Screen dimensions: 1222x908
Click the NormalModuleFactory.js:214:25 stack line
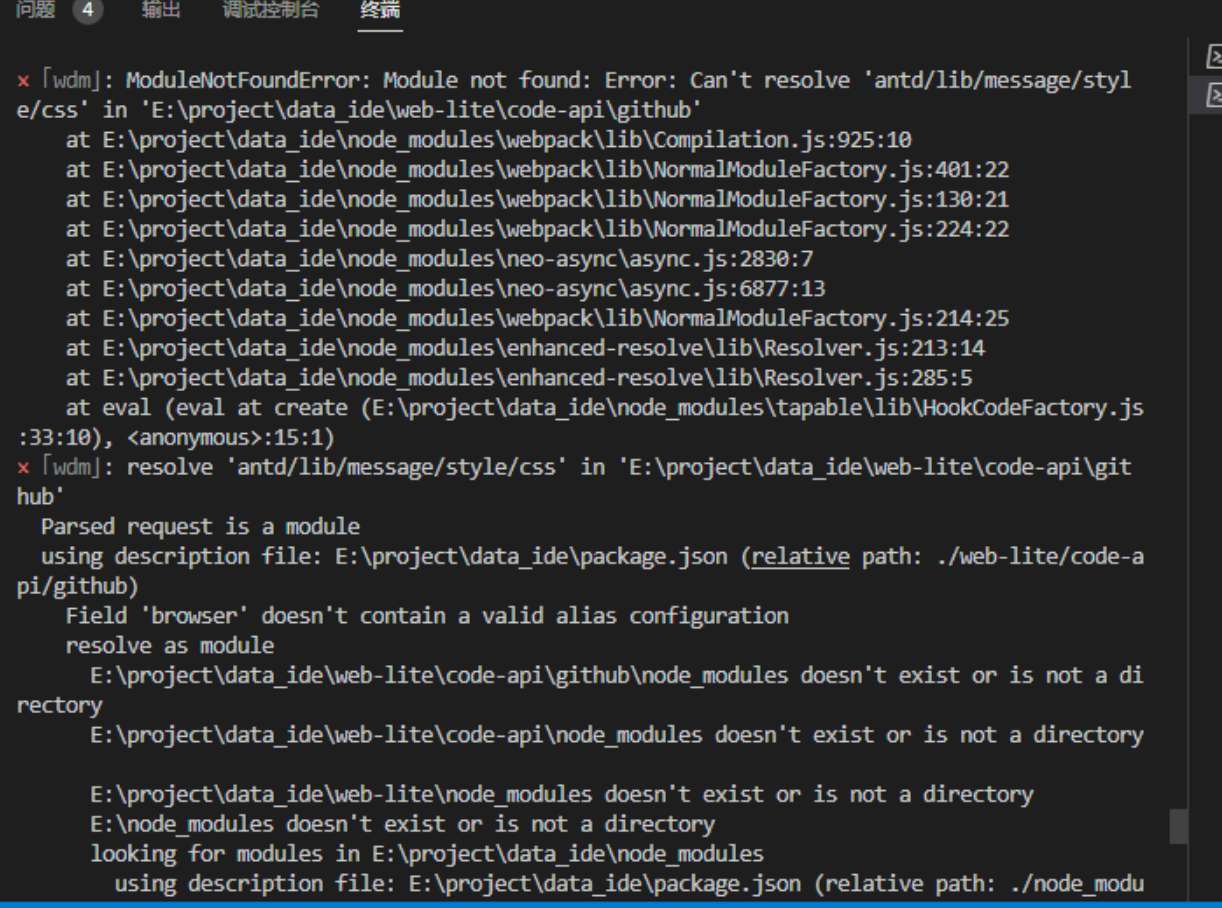pos(537,319)
